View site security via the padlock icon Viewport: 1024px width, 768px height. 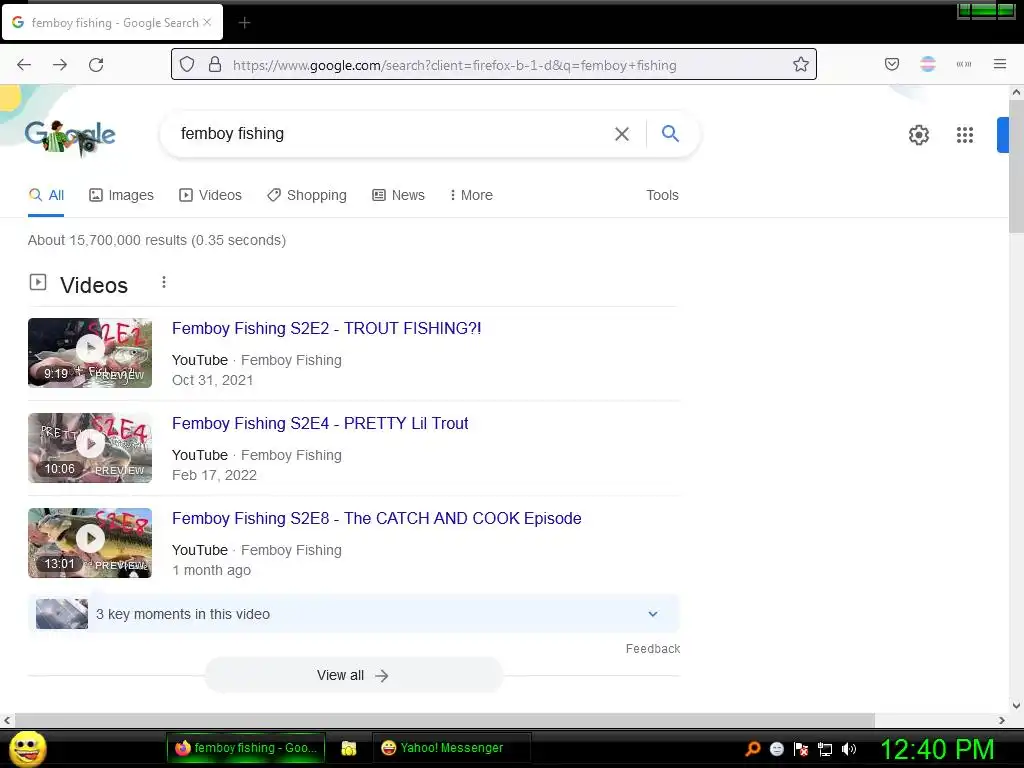[x=215, y=64]
